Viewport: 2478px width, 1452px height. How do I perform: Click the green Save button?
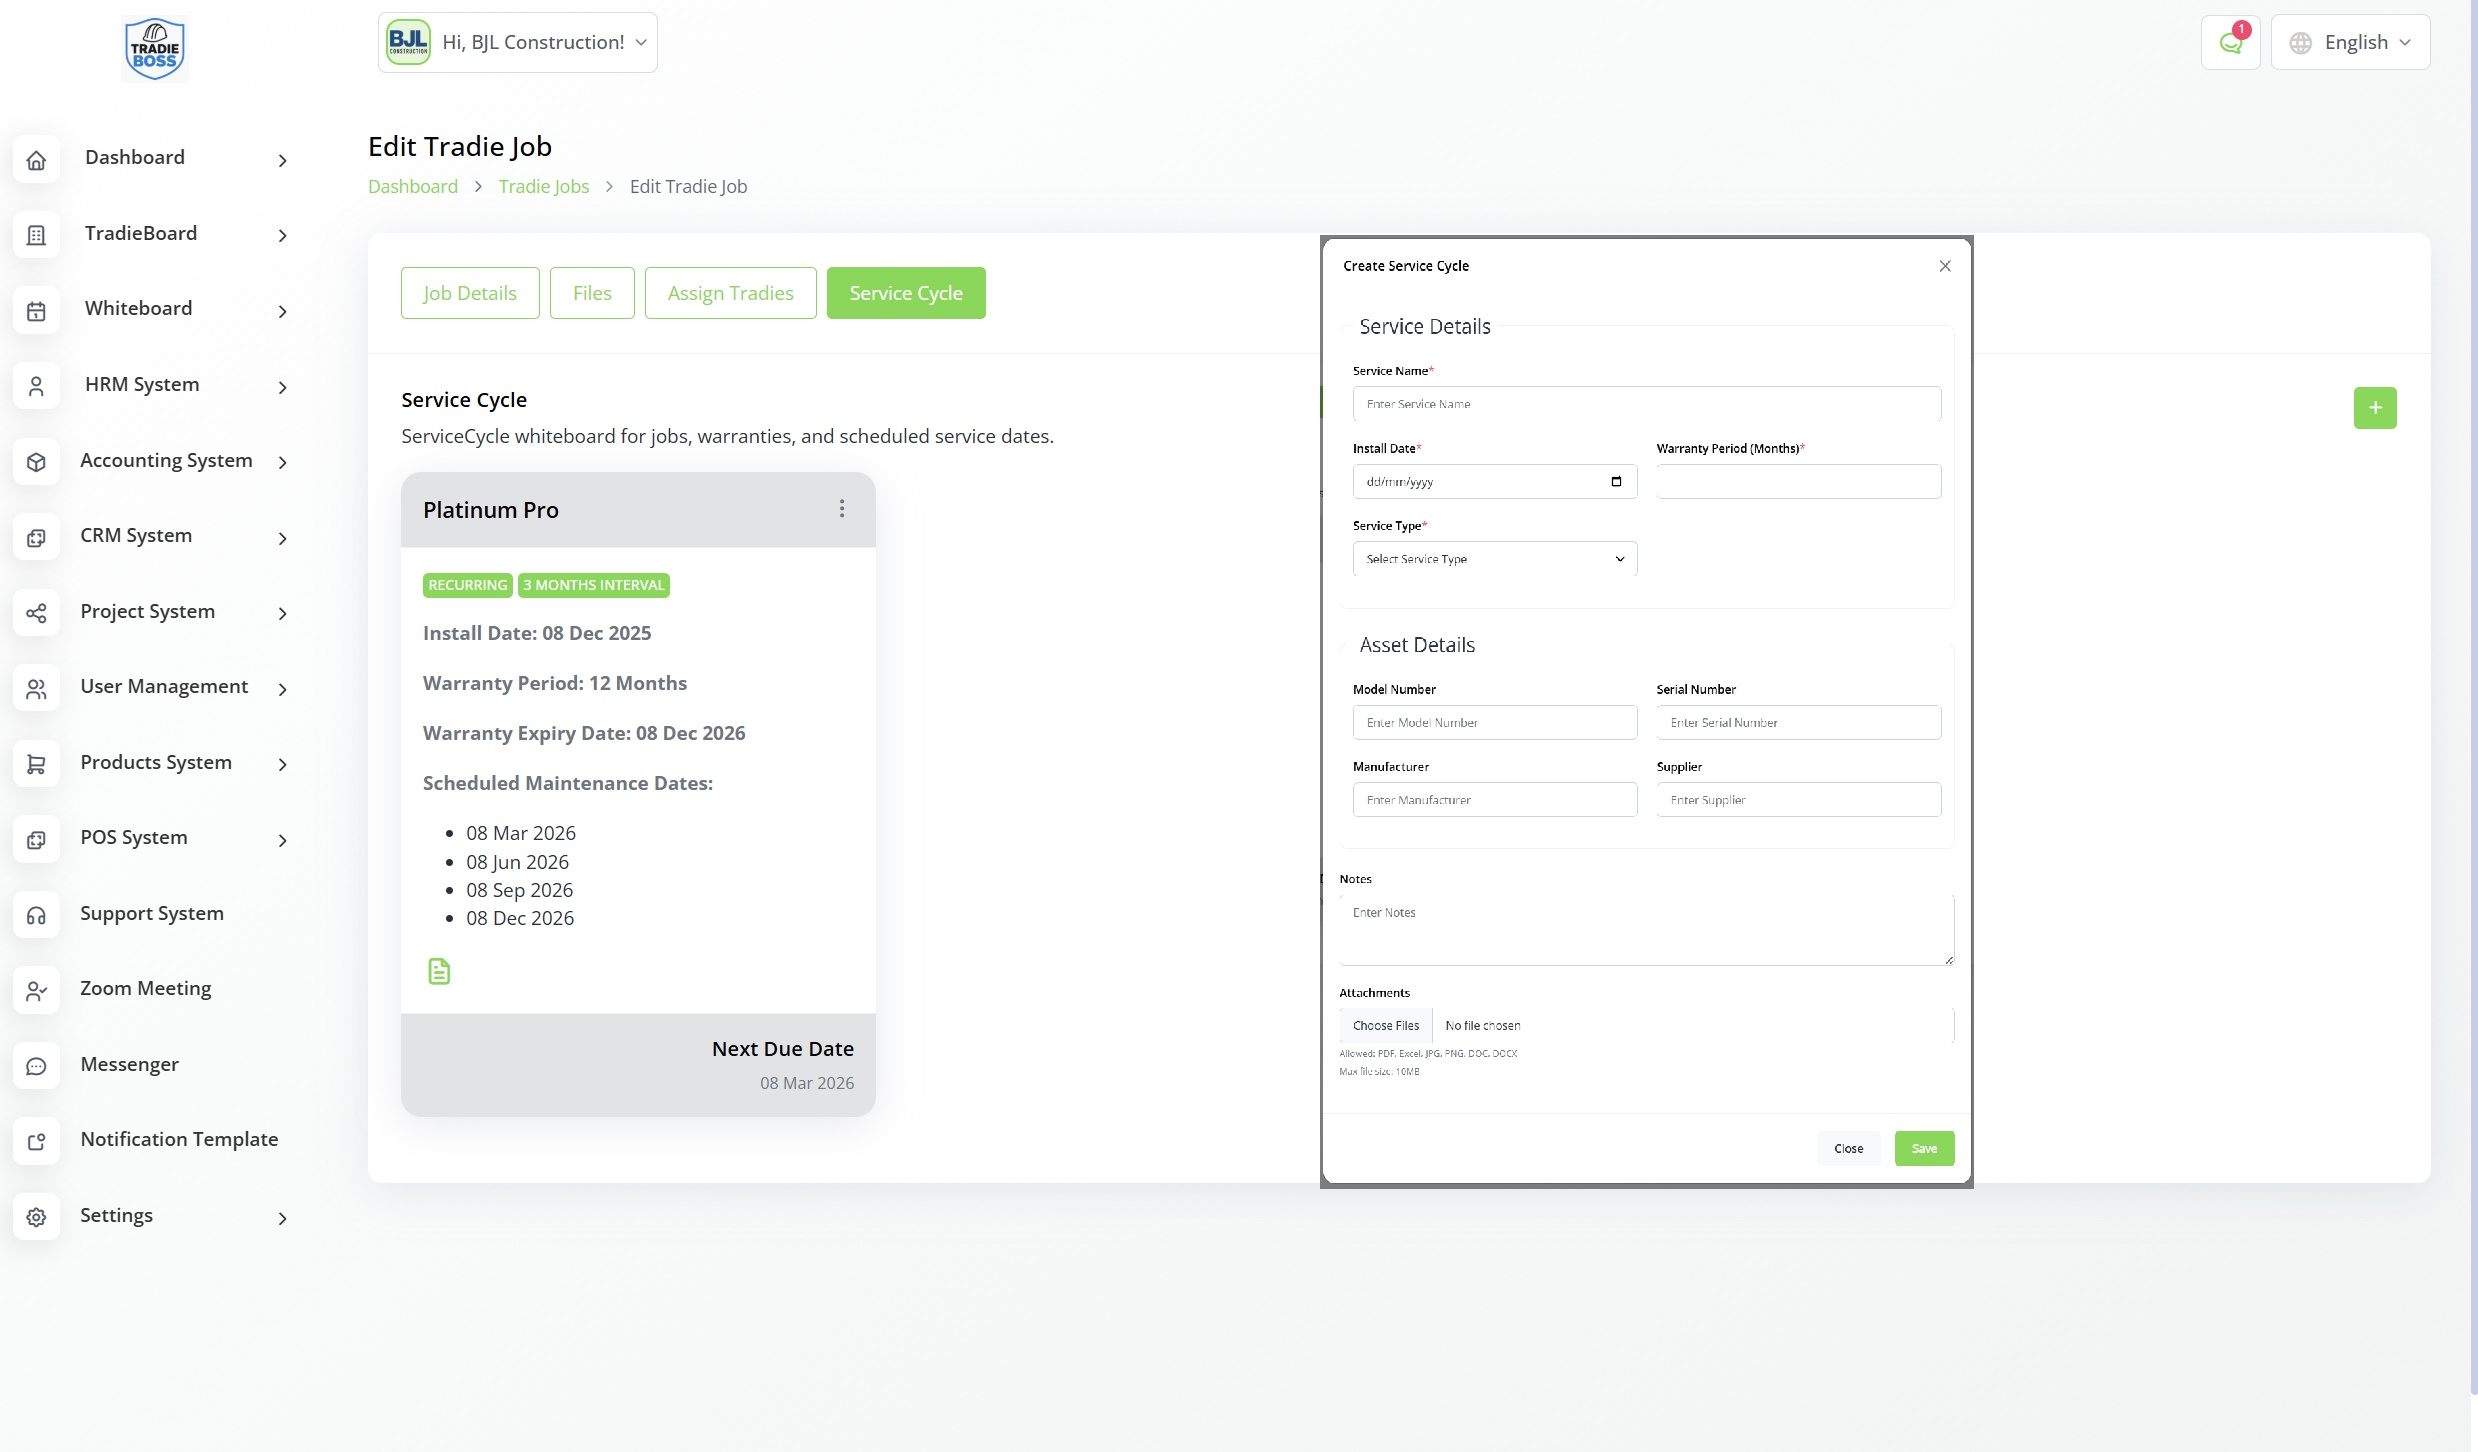coord(1923,1148)
